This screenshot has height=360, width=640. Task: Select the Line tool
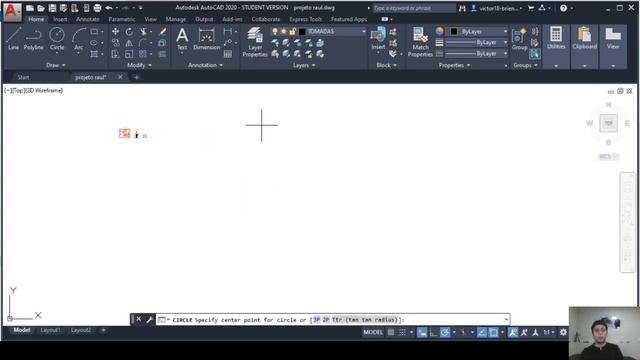(x=13, y=38)
